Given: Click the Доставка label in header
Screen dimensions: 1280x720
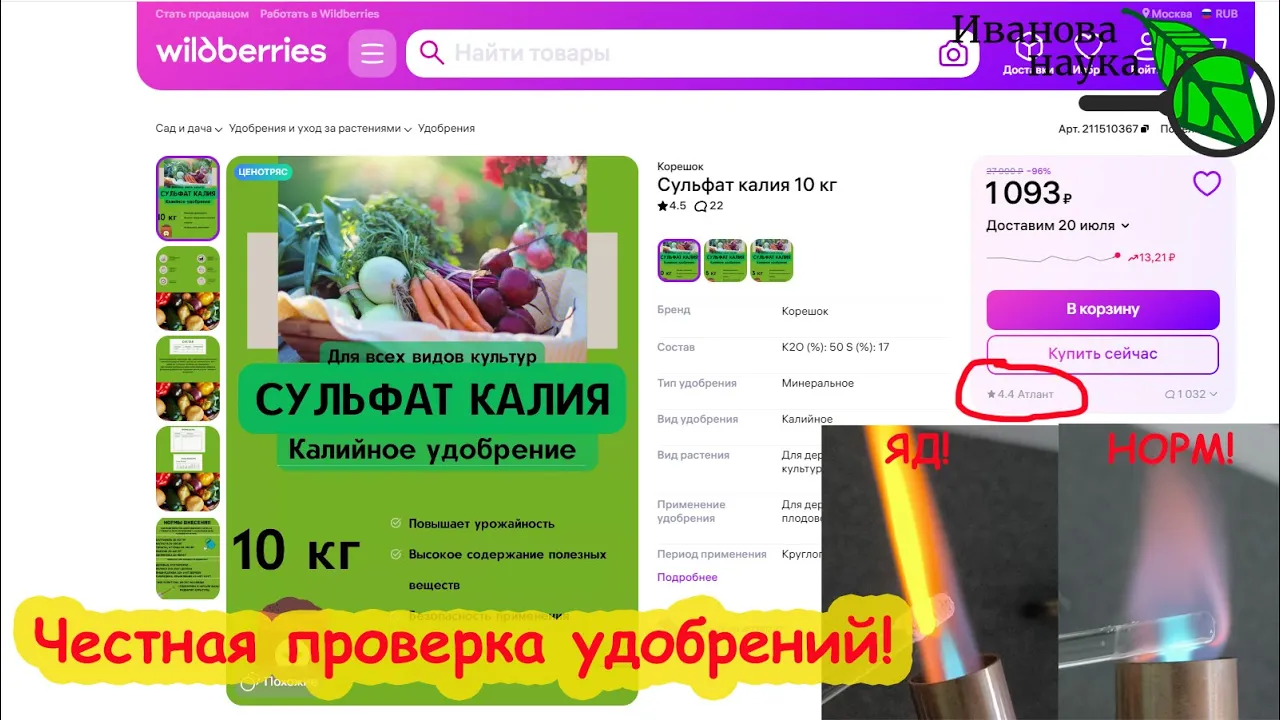Looking at the screenshot, I should tap(1026, 70).
